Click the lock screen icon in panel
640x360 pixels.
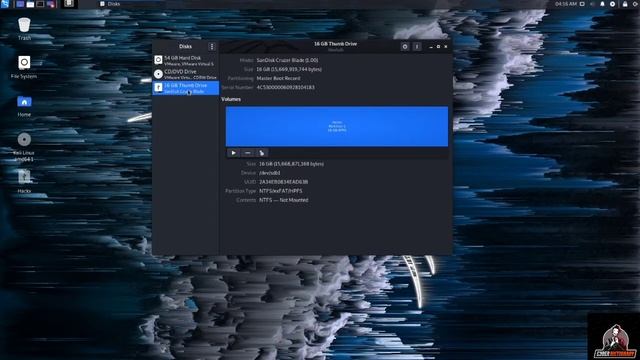click(625, 4)
